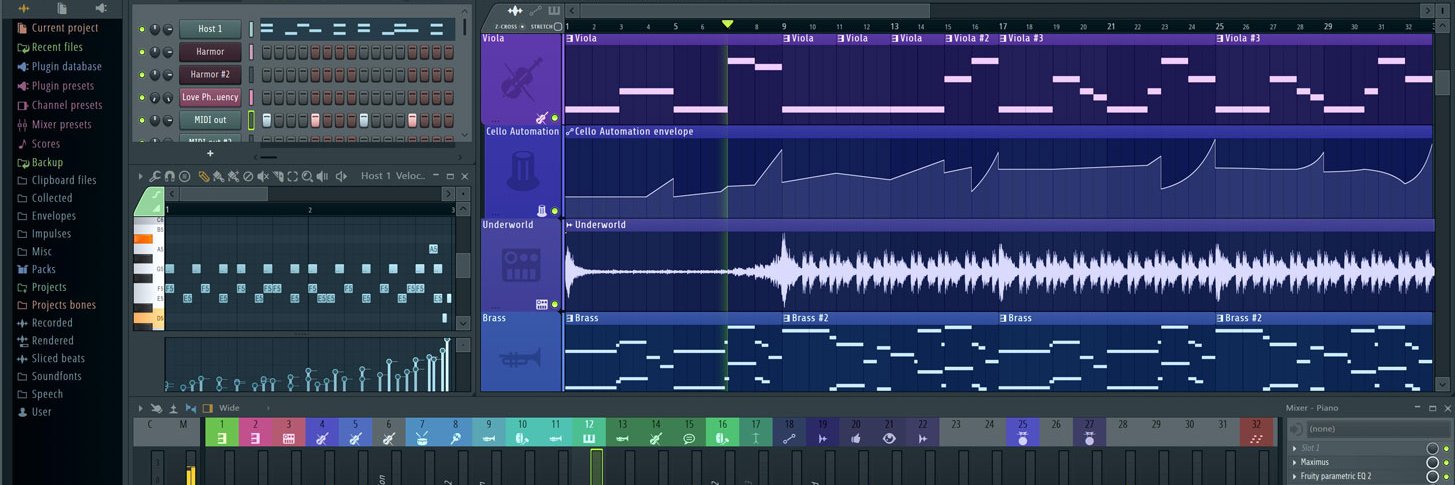Open the Viola clip menu at bar 1
1455x485 pixels.
(570, 38)
